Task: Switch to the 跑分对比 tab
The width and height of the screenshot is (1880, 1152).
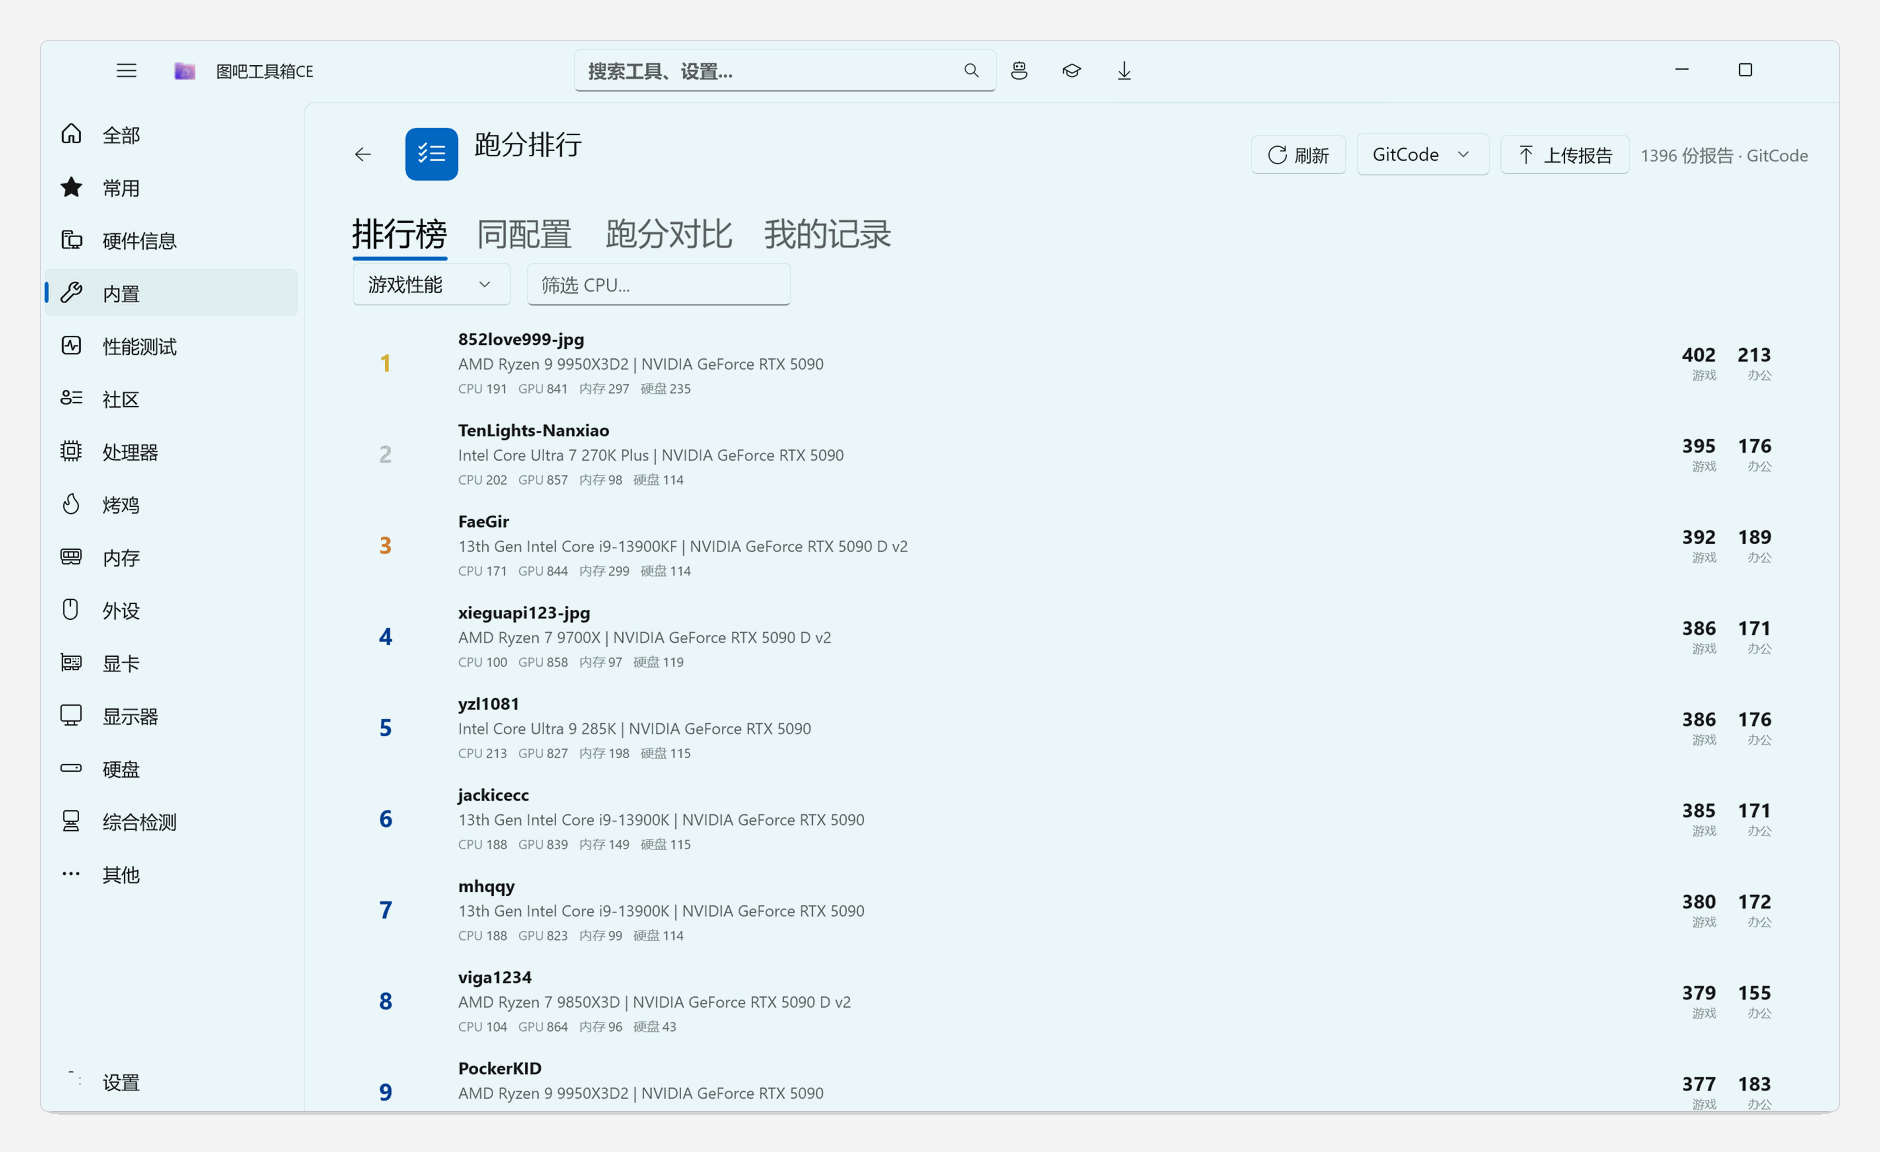Action: pos(669,234)
